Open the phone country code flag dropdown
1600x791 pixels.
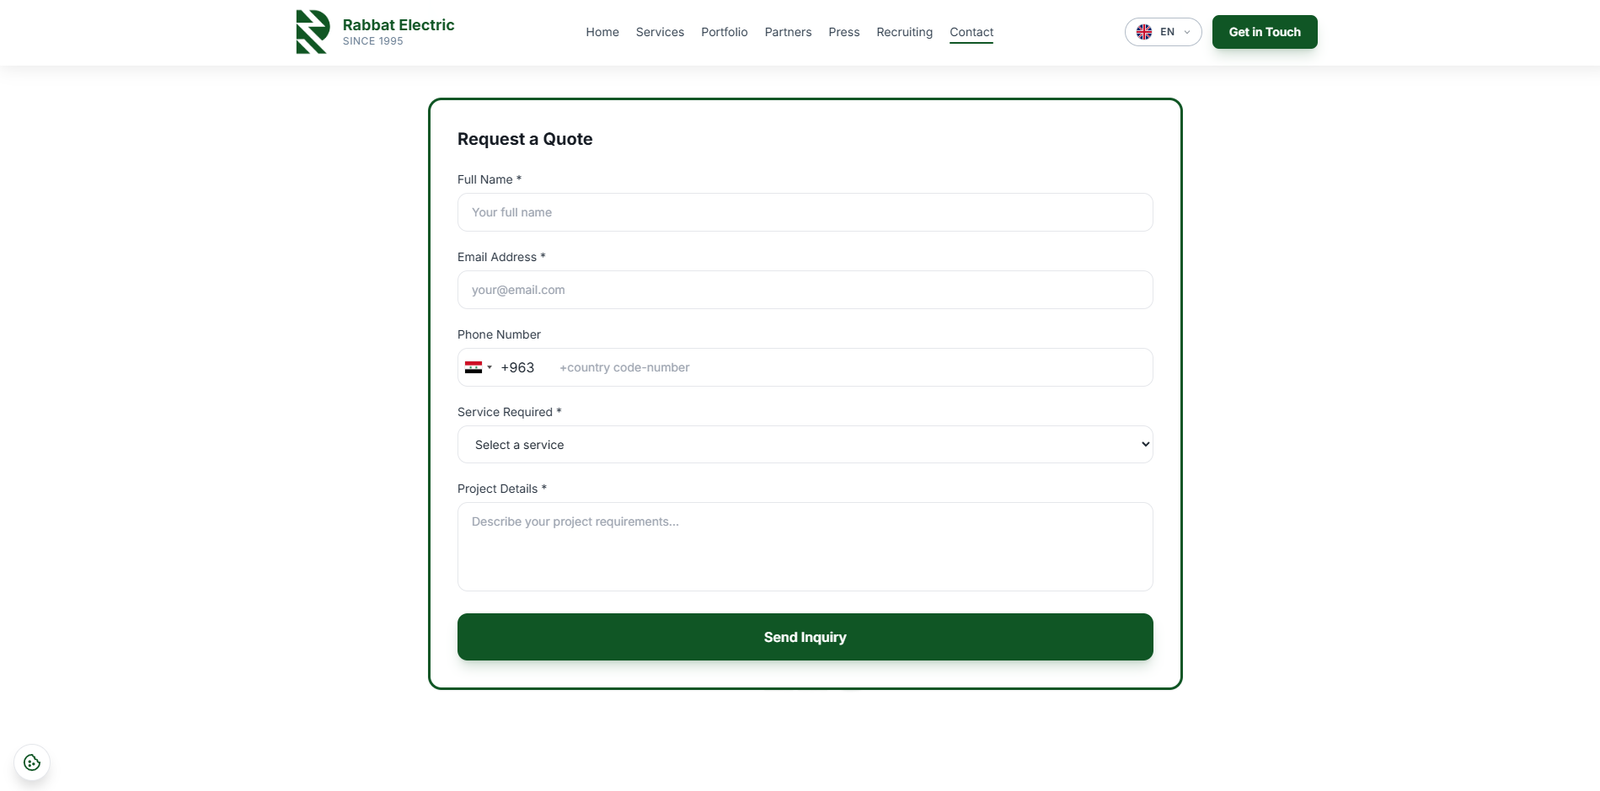478,367
